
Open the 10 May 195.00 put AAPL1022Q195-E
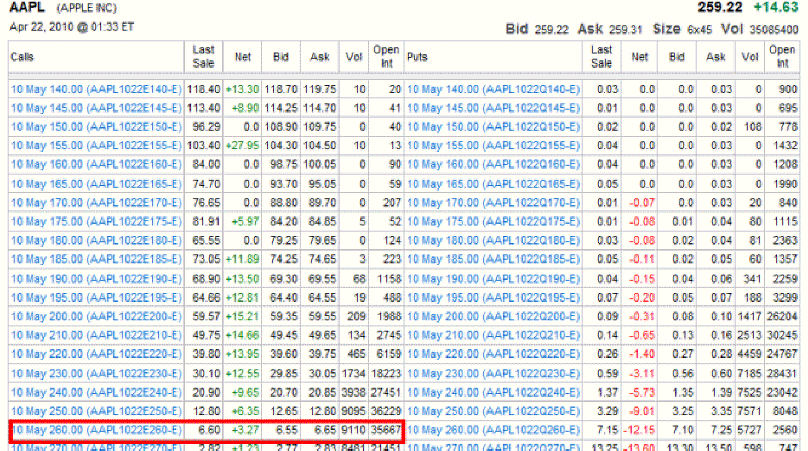[x=494, y=299]
